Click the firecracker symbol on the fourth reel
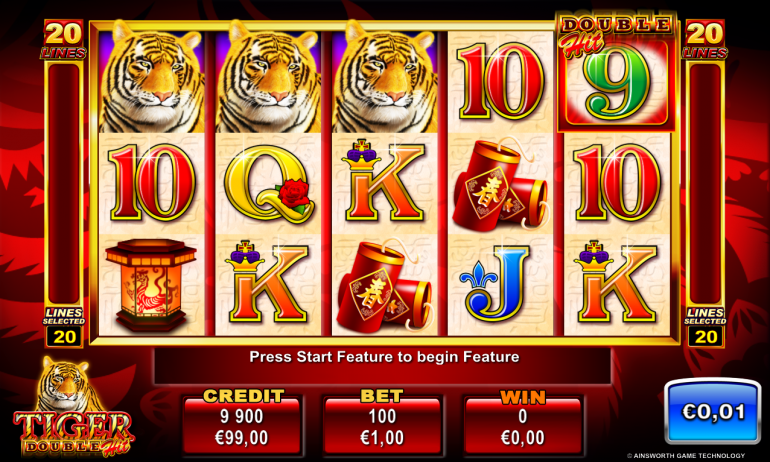The height and width of the screenshot is (462, 770). click(x=500, y=185)
